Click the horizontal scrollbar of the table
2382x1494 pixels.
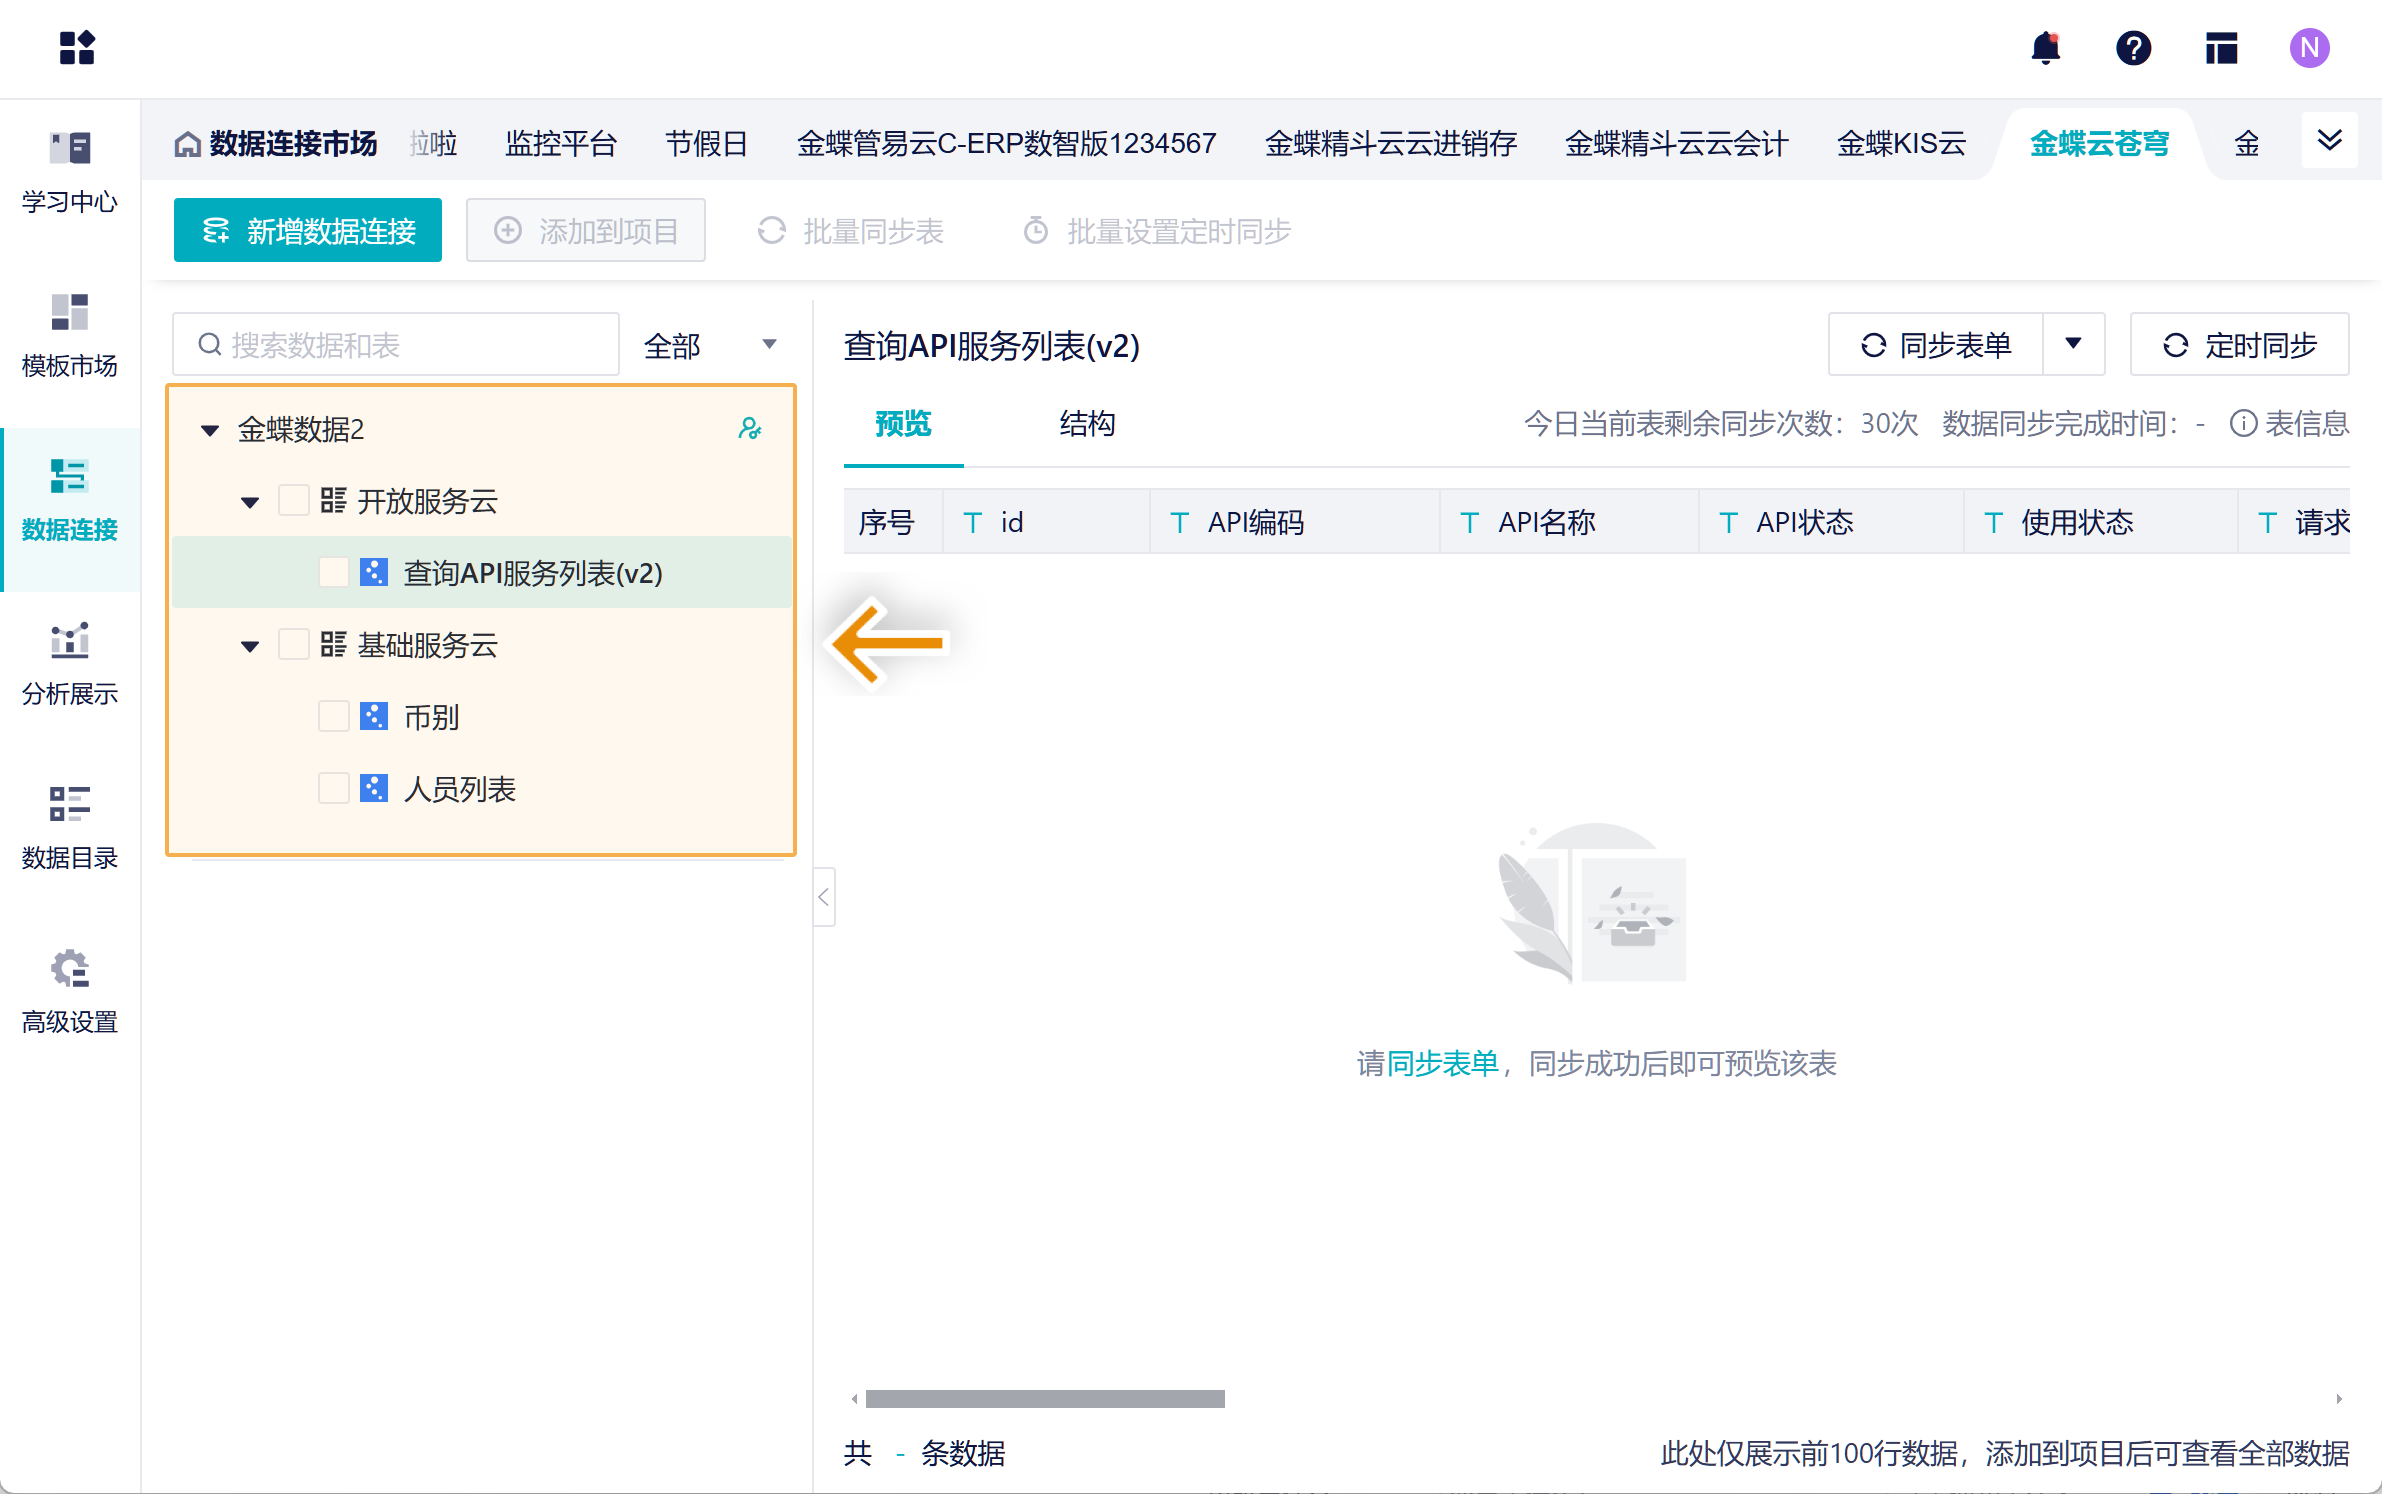point(1044,1399)
